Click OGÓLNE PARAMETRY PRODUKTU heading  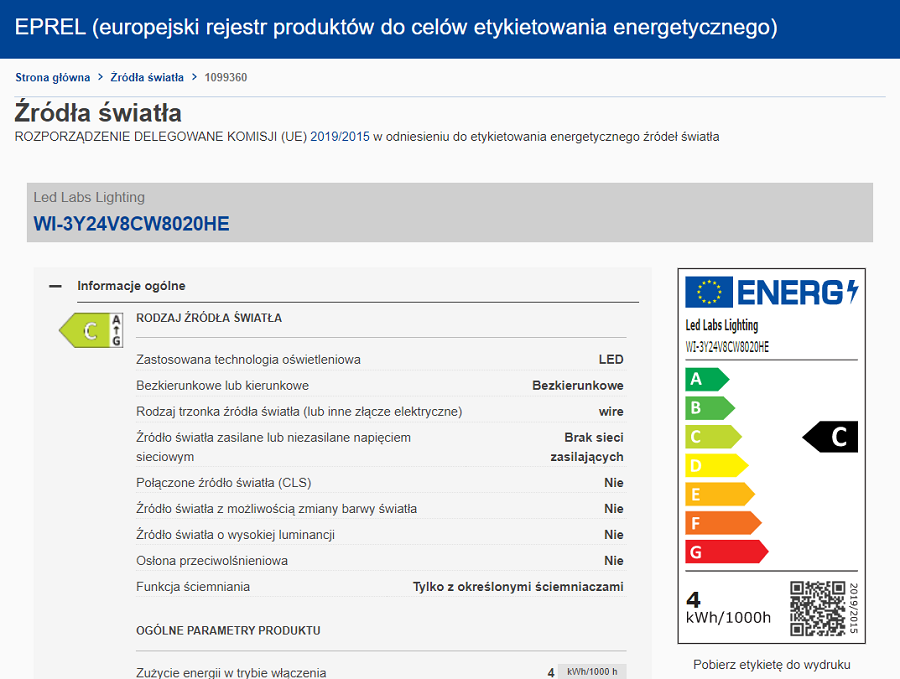click(228, 630)
